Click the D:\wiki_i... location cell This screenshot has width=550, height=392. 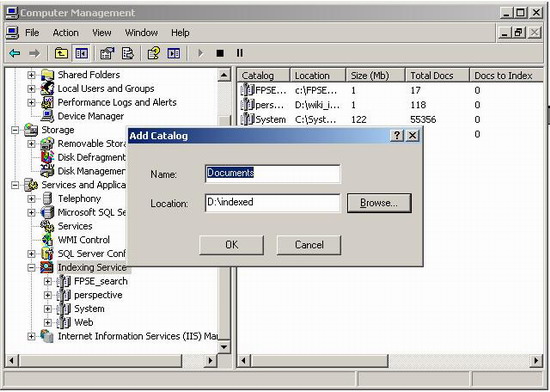click(x=317, y=105)
